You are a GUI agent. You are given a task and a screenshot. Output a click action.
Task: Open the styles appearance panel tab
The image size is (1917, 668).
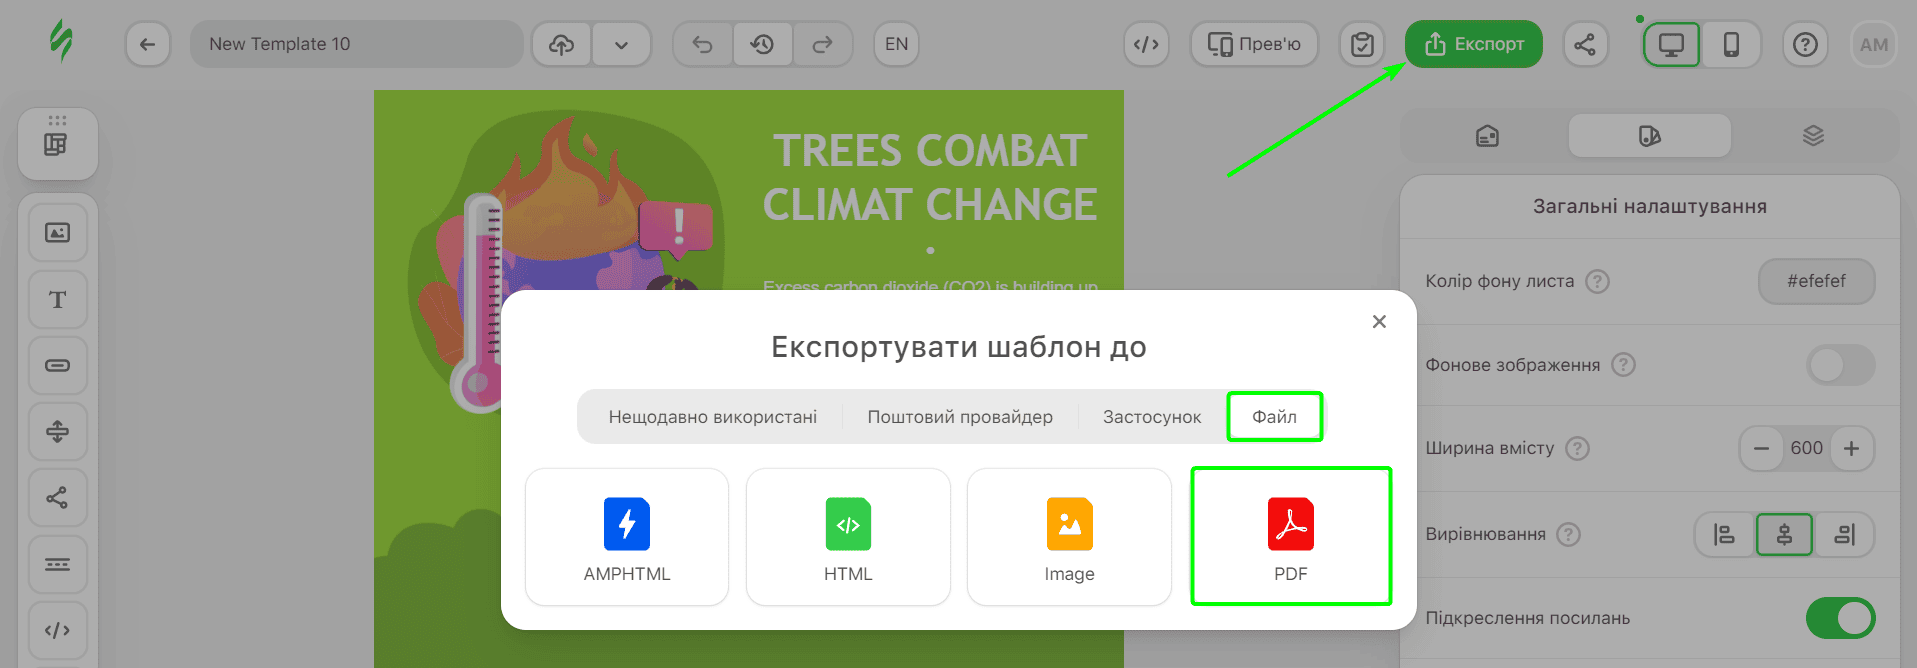(1650, 135)
